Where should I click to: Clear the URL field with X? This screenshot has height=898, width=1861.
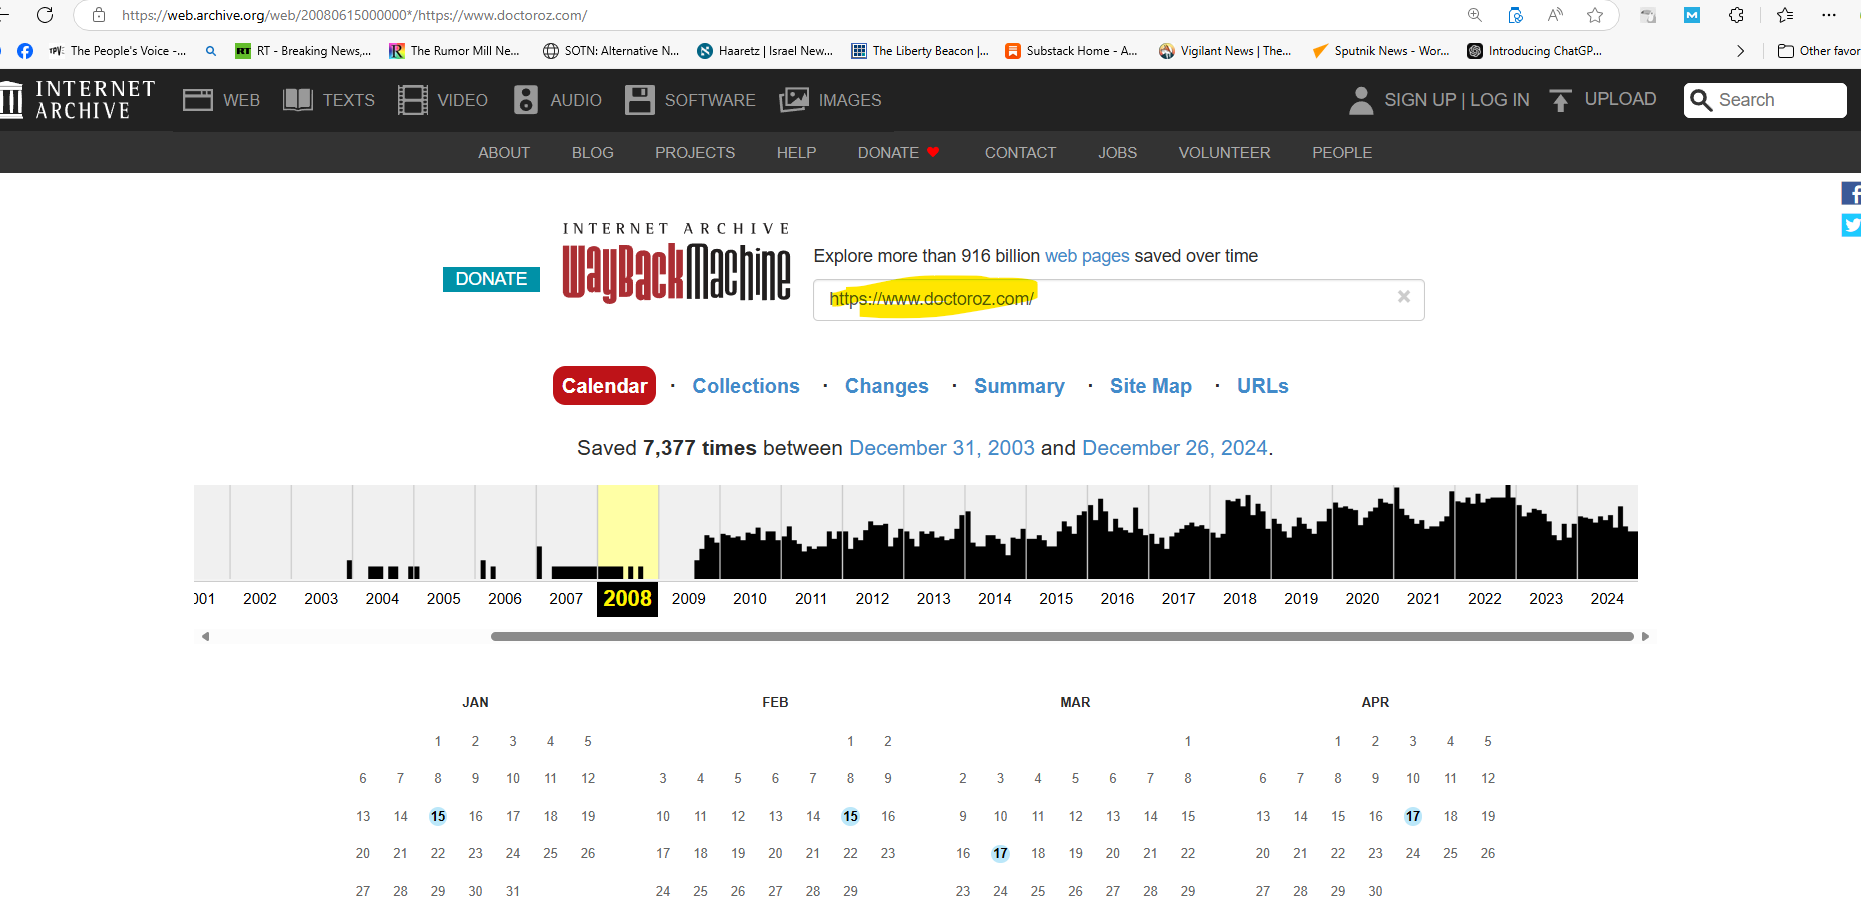point(1404,296)
